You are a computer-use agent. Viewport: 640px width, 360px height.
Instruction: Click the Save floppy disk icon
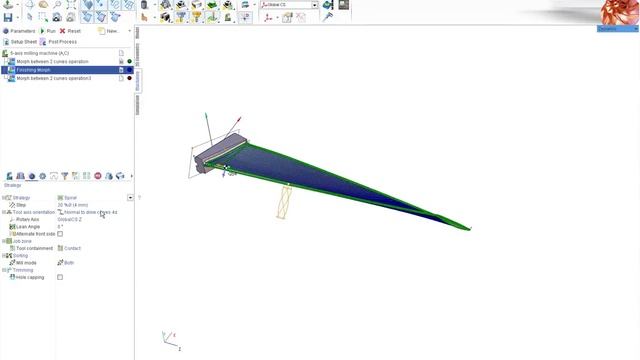8,17
